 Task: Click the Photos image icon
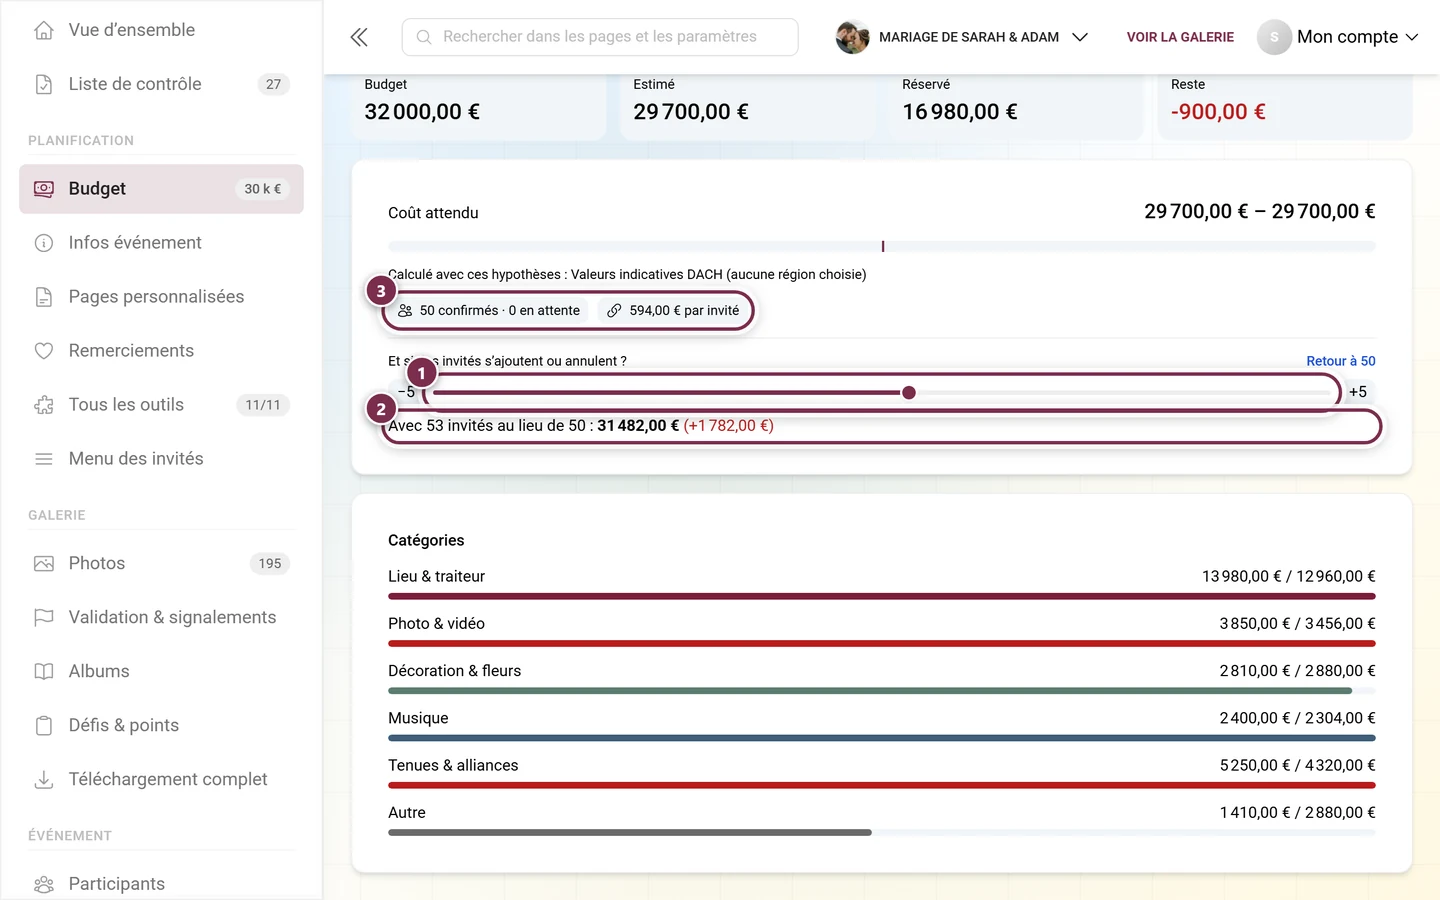[44, 563]
